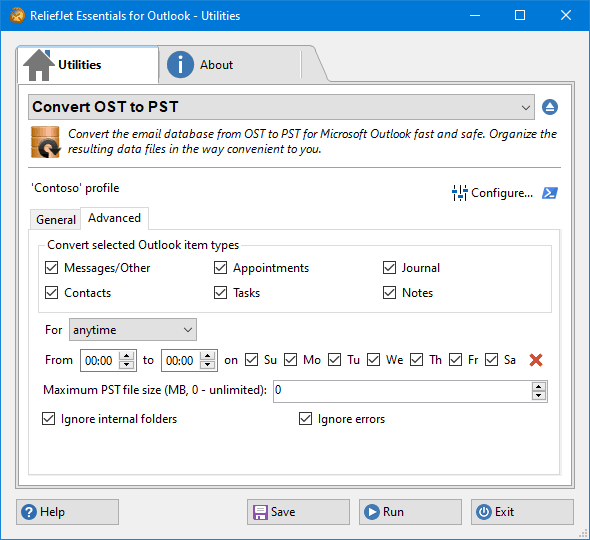The height and width of the screenshot is (540, 590).
Task: Uncheck the Su day checkbox
Action: 251,360
